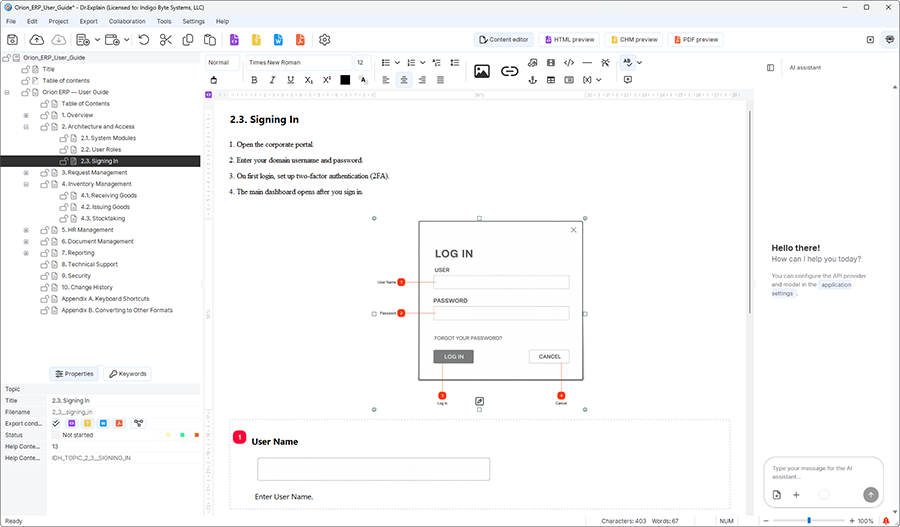Viewport: 900px width, 527px height.
Task: Switch to the Keywords tab
Action: pos(127,374)
